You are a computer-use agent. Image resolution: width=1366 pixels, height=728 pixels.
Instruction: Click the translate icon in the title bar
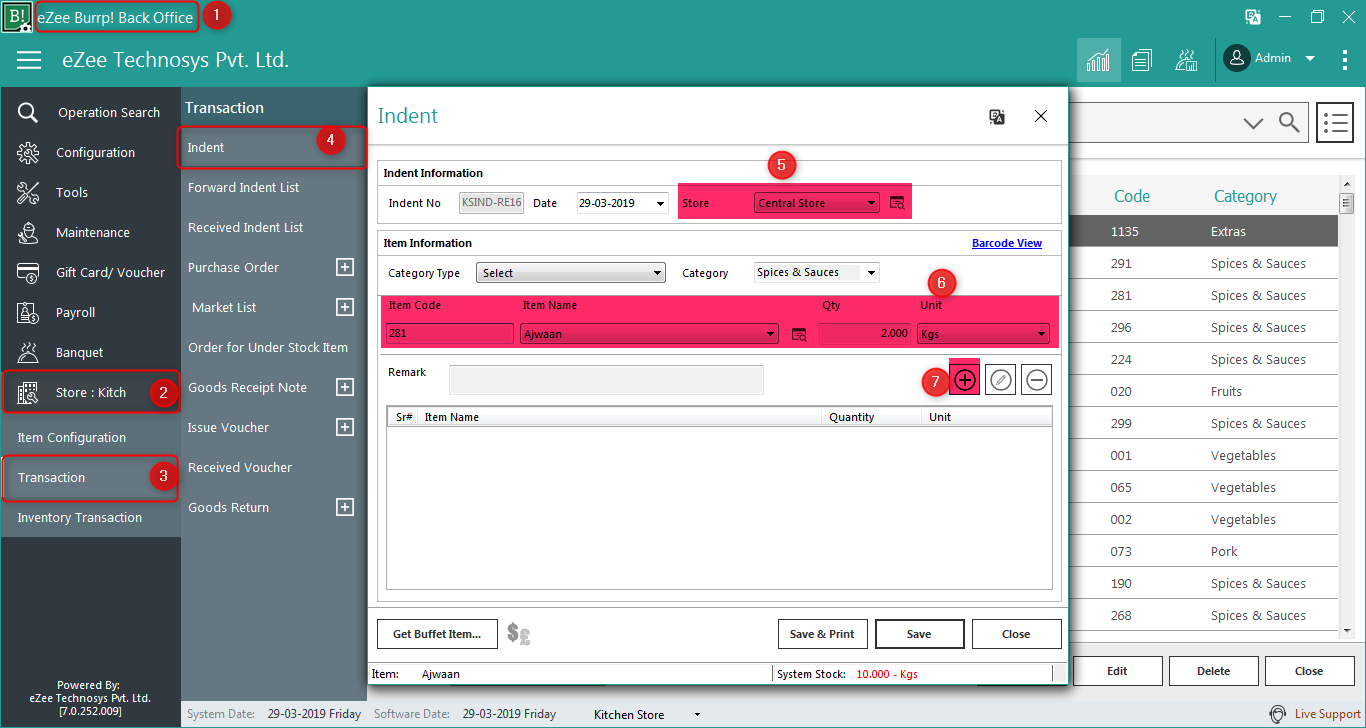point(1252,16)
